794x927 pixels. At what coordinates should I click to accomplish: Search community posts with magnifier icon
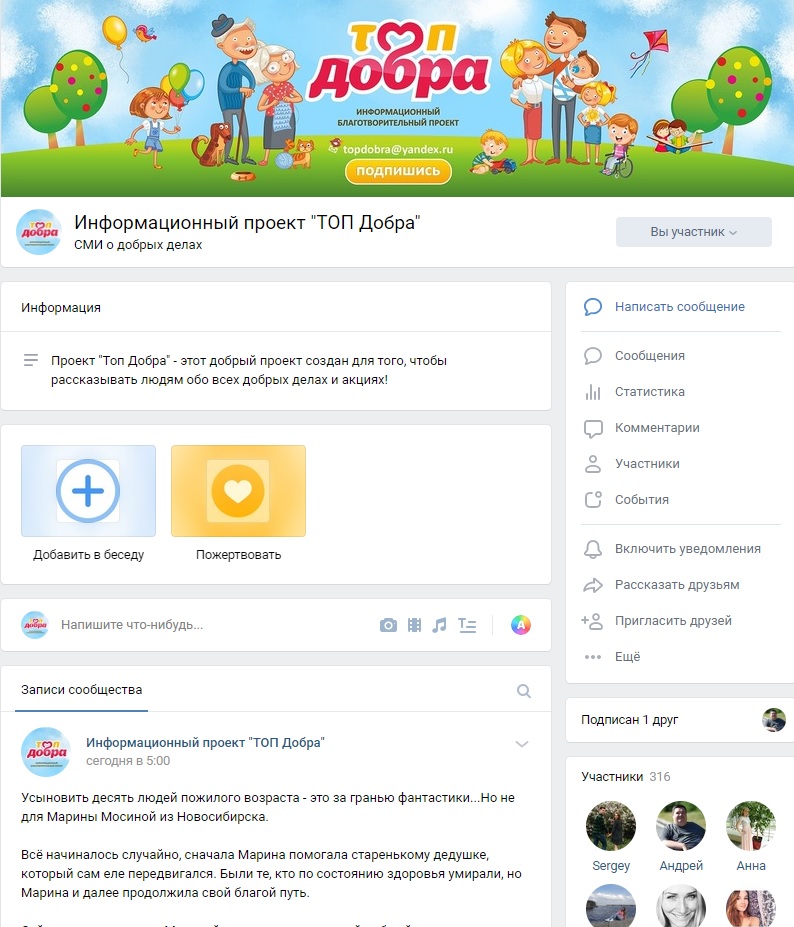point(524,691)
